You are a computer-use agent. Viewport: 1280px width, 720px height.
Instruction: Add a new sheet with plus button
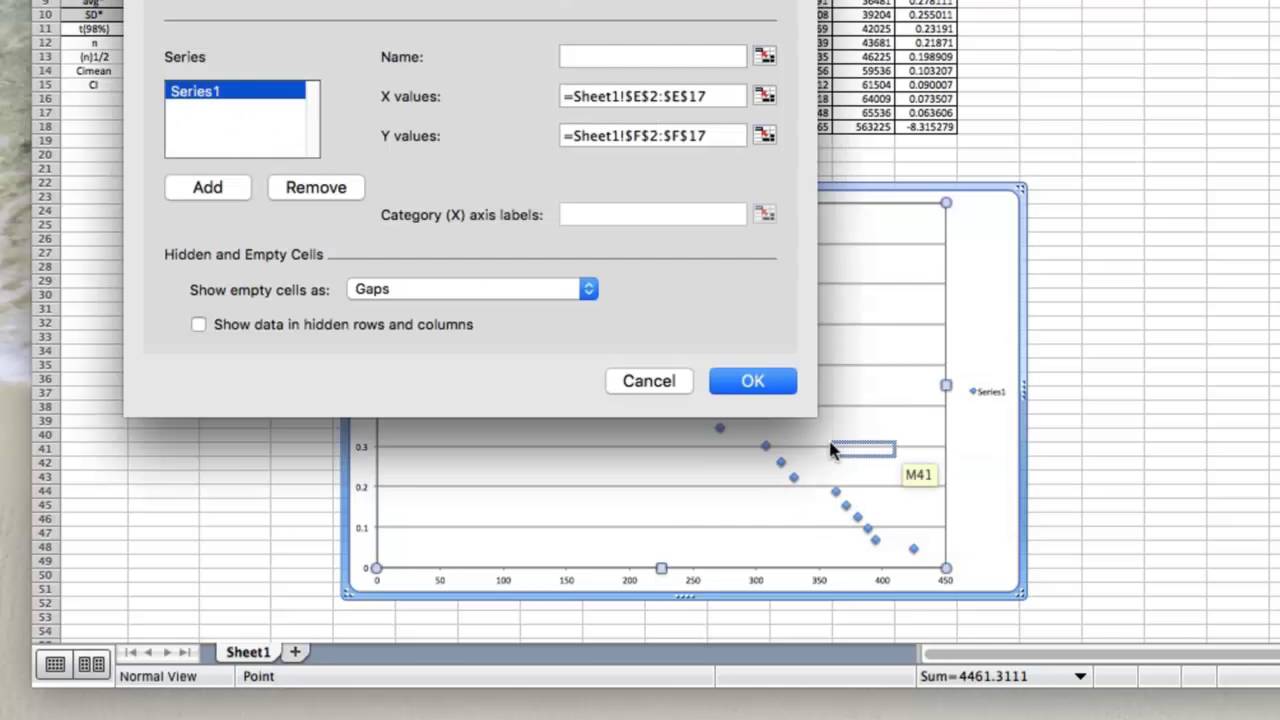point(295,652)
